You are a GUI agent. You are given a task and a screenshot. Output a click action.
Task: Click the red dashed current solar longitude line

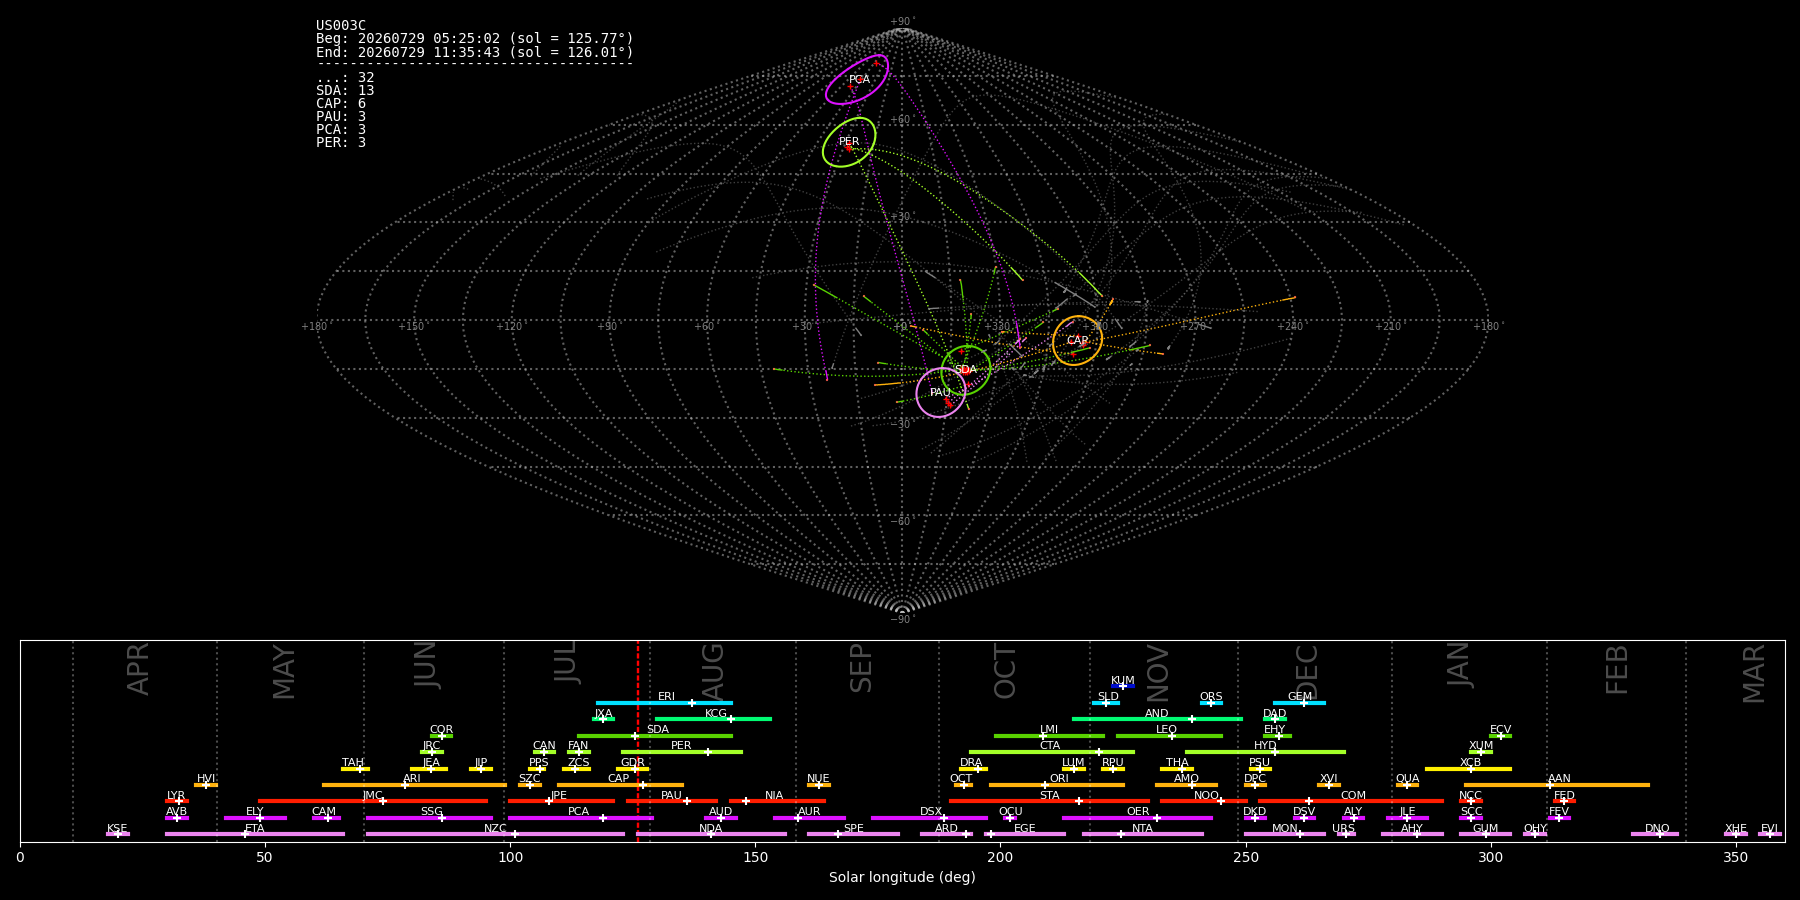(638, 741)
